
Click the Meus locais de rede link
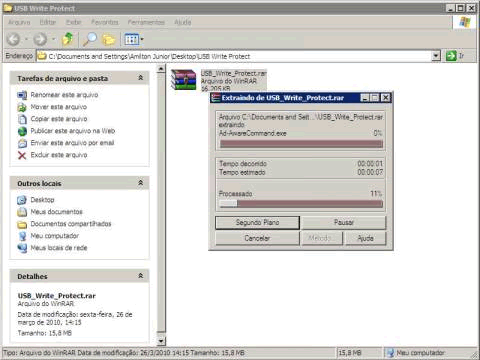[59, 248]
